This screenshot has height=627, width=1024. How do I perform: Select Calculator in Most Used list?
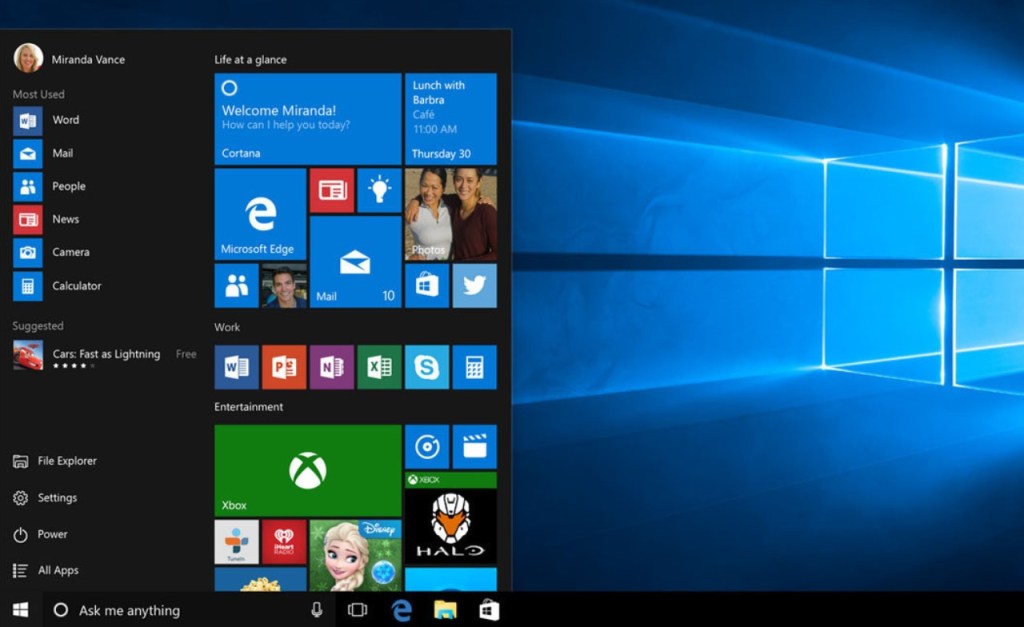click(76, 286)
